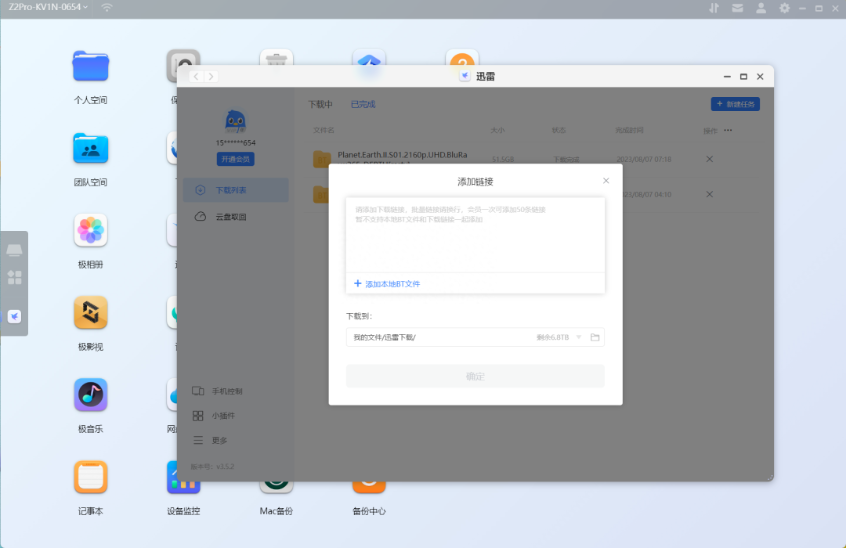Viewport: 846px width, 548px height.
Task: Delete the Planet.Earth.II task with its X
Action: [709, 159]
